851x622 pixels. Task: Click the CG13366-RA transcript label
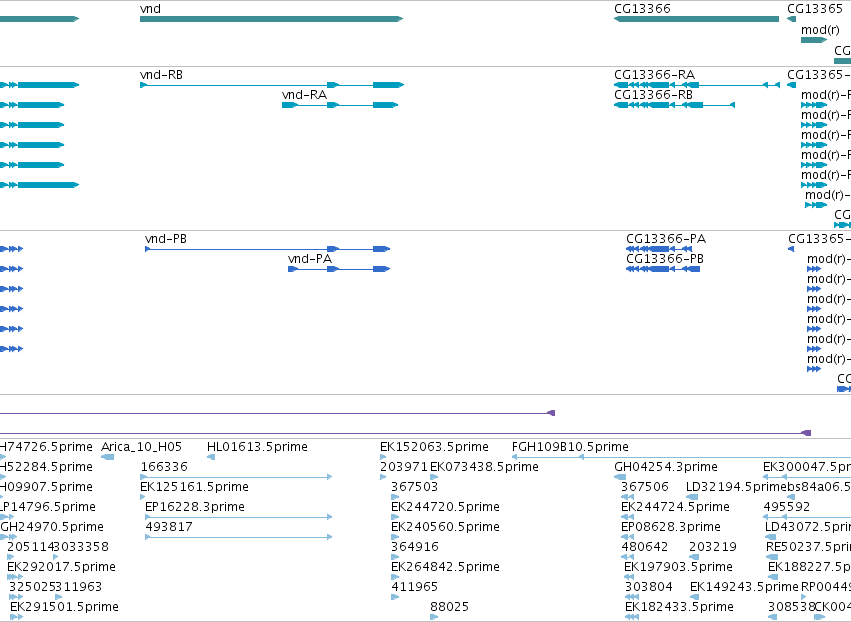click(655, 75)
